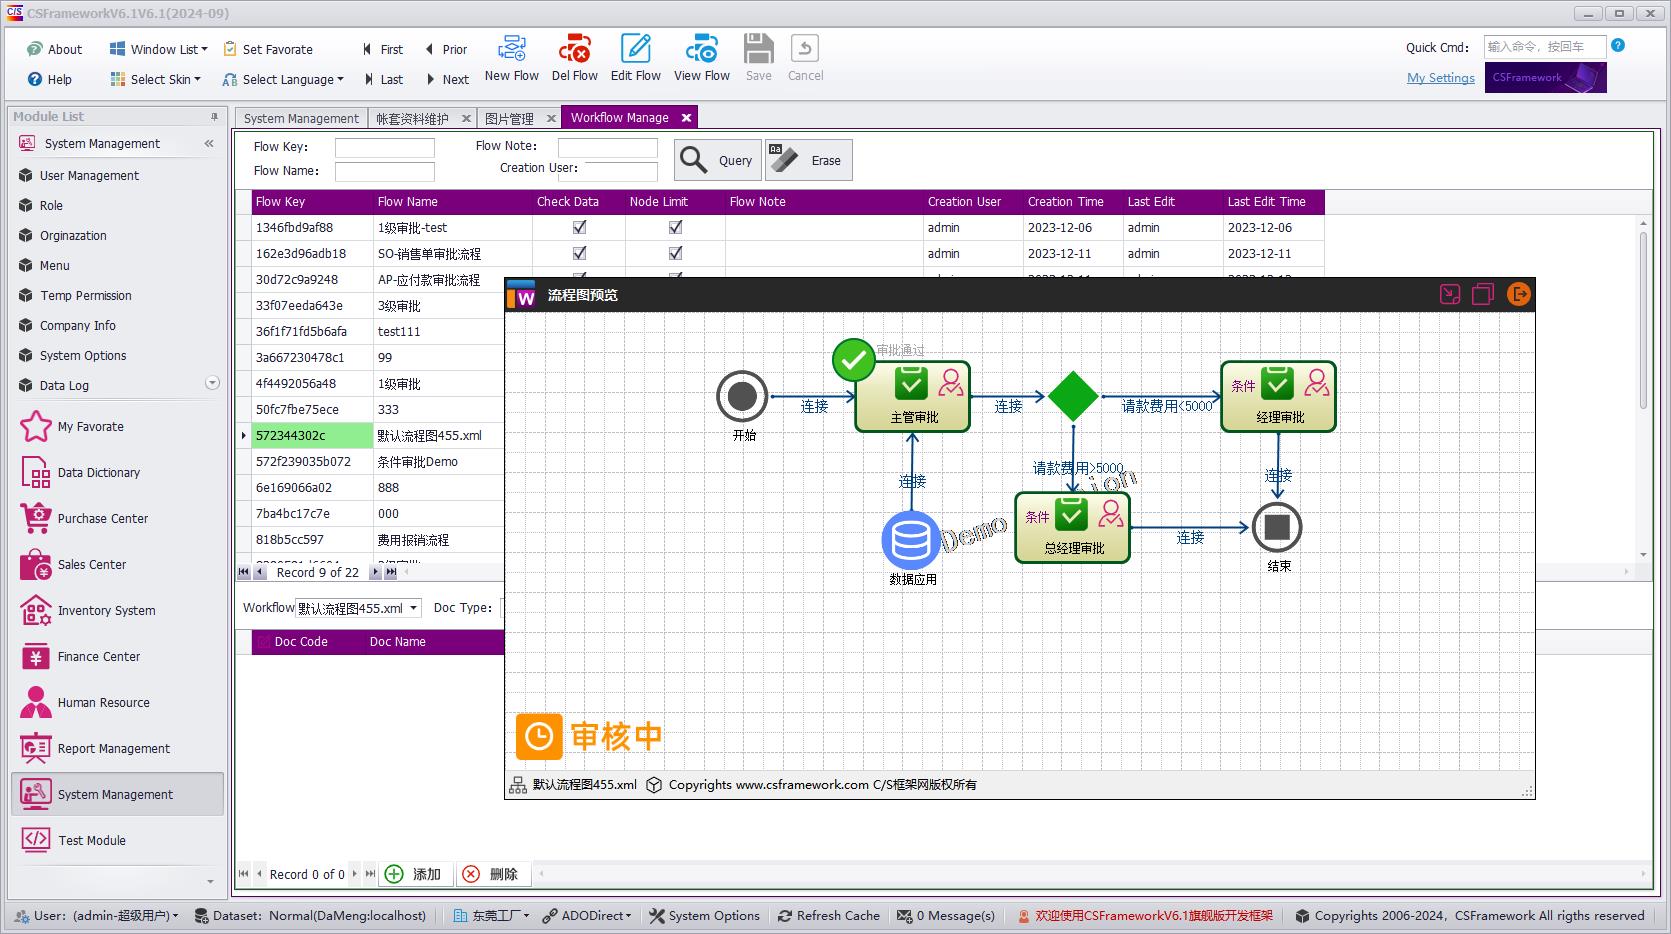This screenshot has height=934, width=1671.
Task: Open Edit Flow from the toolbar
Action: (635, 50)
